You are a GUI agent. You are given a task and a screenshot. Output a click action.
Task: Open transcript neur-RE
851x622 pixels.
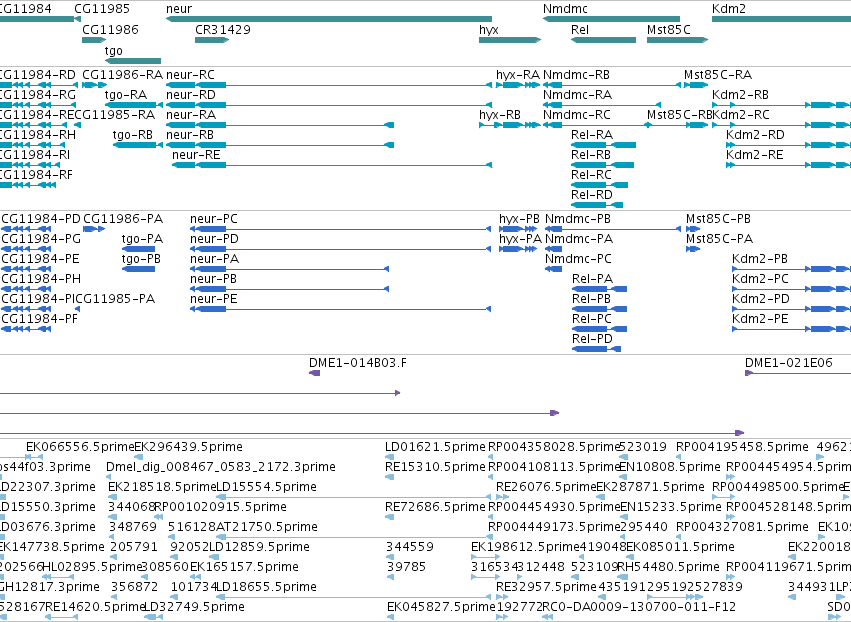332,165
